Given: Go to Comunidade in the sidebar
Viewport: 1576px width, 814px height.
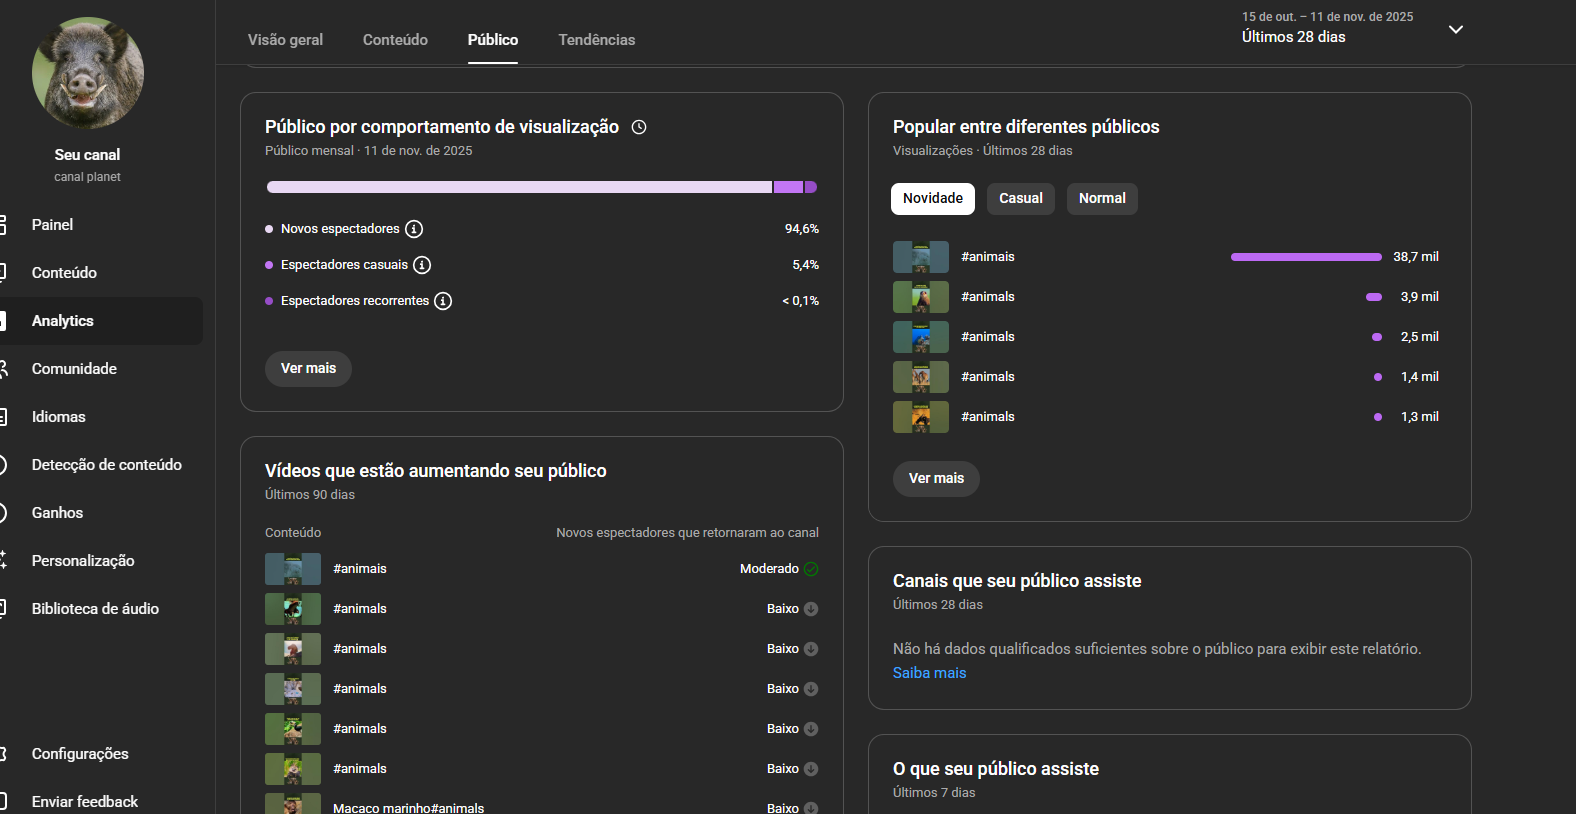Looking at the screenshot, I should tap(74, 369).
